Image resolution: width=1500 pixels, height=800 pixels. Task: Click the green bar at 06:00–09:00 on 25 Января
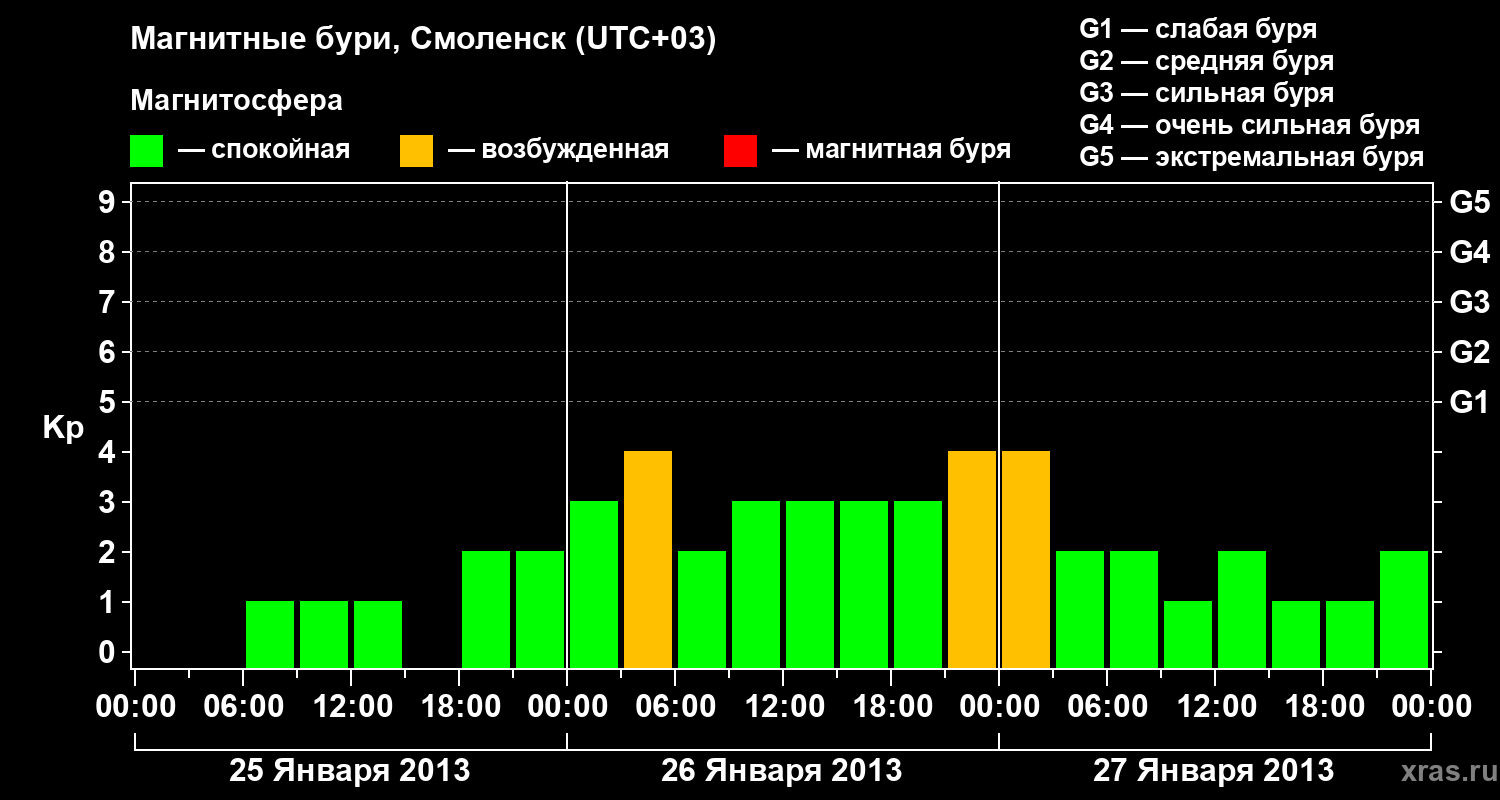[270, 635]
